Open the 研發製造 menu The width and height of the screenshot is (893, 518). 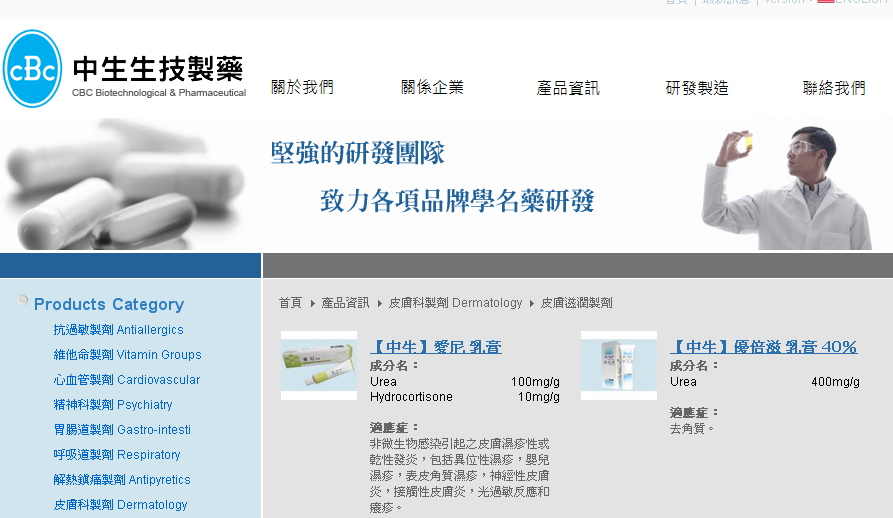pyautogui.click(x=697, y=88)
